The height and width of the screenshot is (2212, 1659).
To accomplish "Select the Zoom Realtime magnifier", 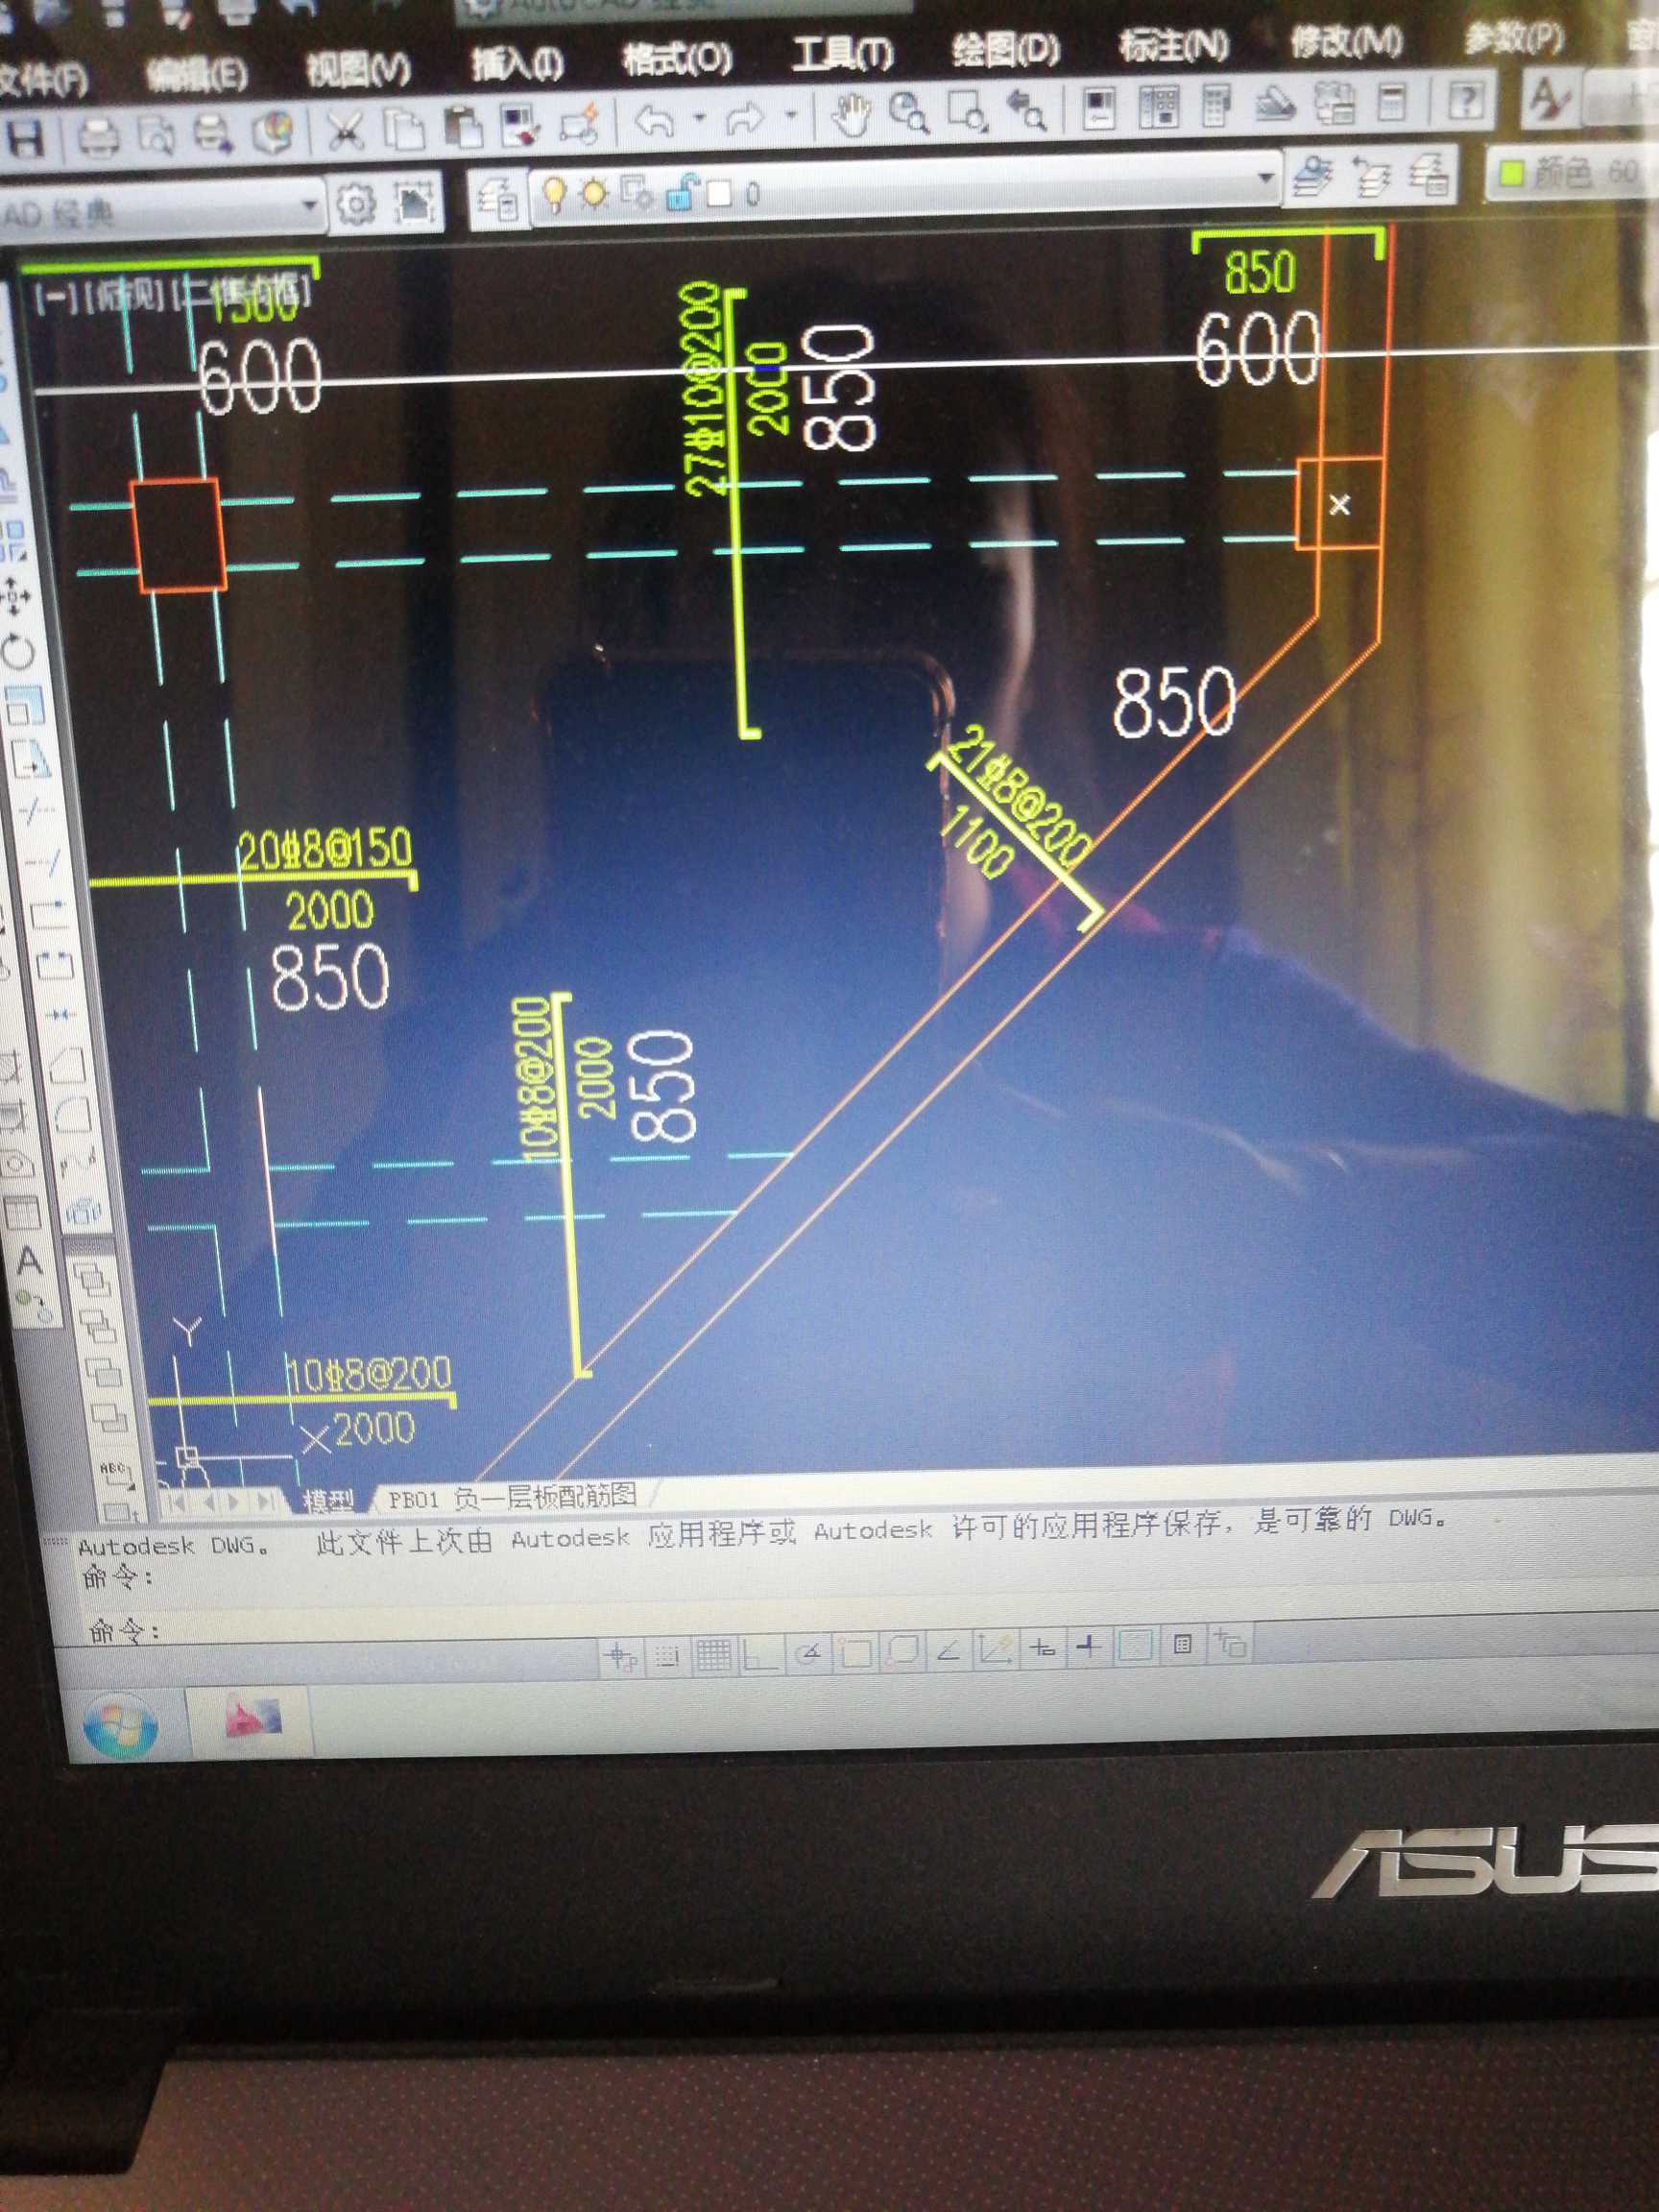I will 909,115.
